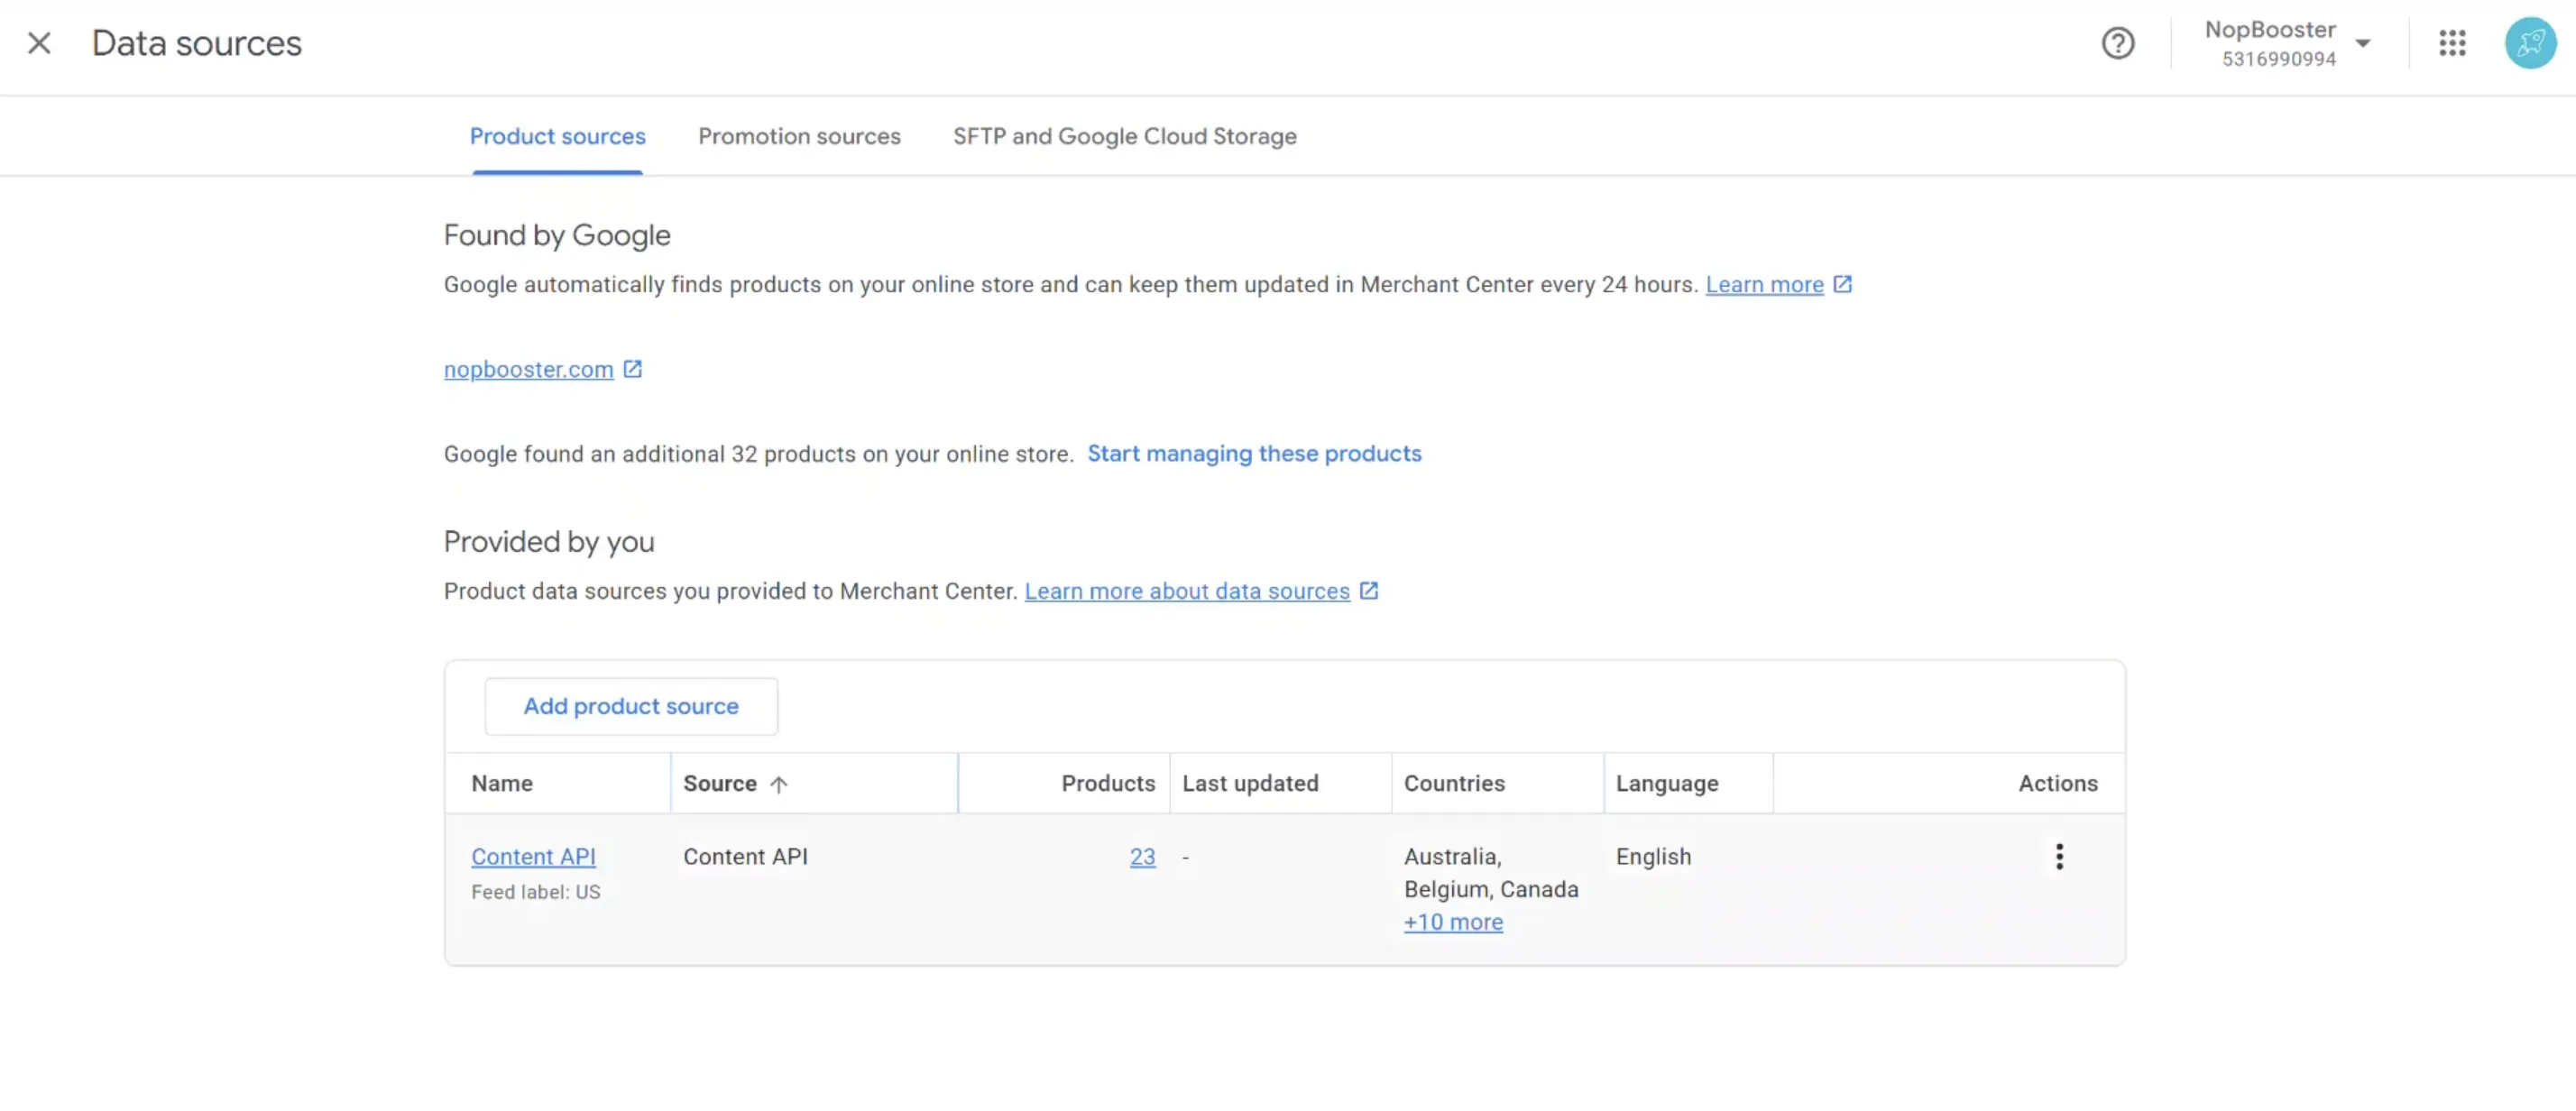
Task: Click the Add product source button
Action: tap(631, 706)
